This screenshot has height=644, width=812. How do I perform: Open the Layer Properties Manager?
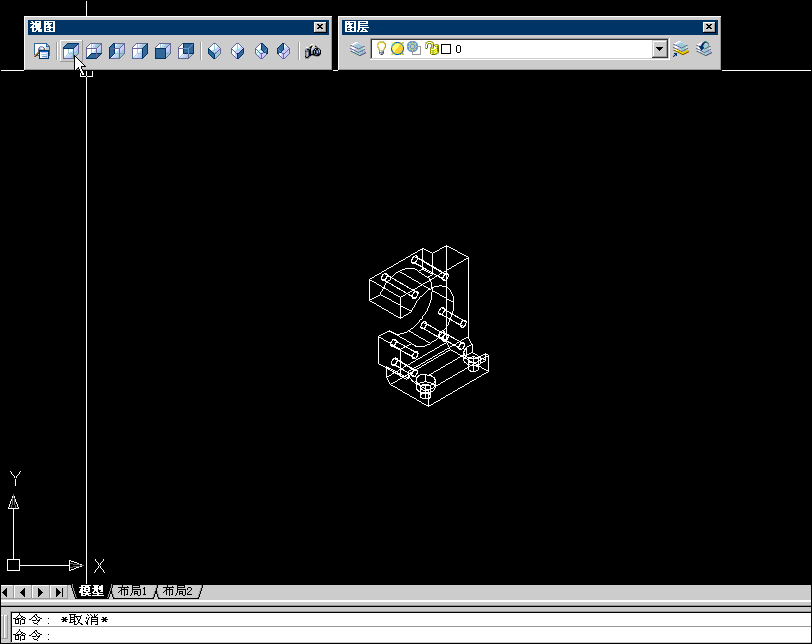click(x=358, y=49)
